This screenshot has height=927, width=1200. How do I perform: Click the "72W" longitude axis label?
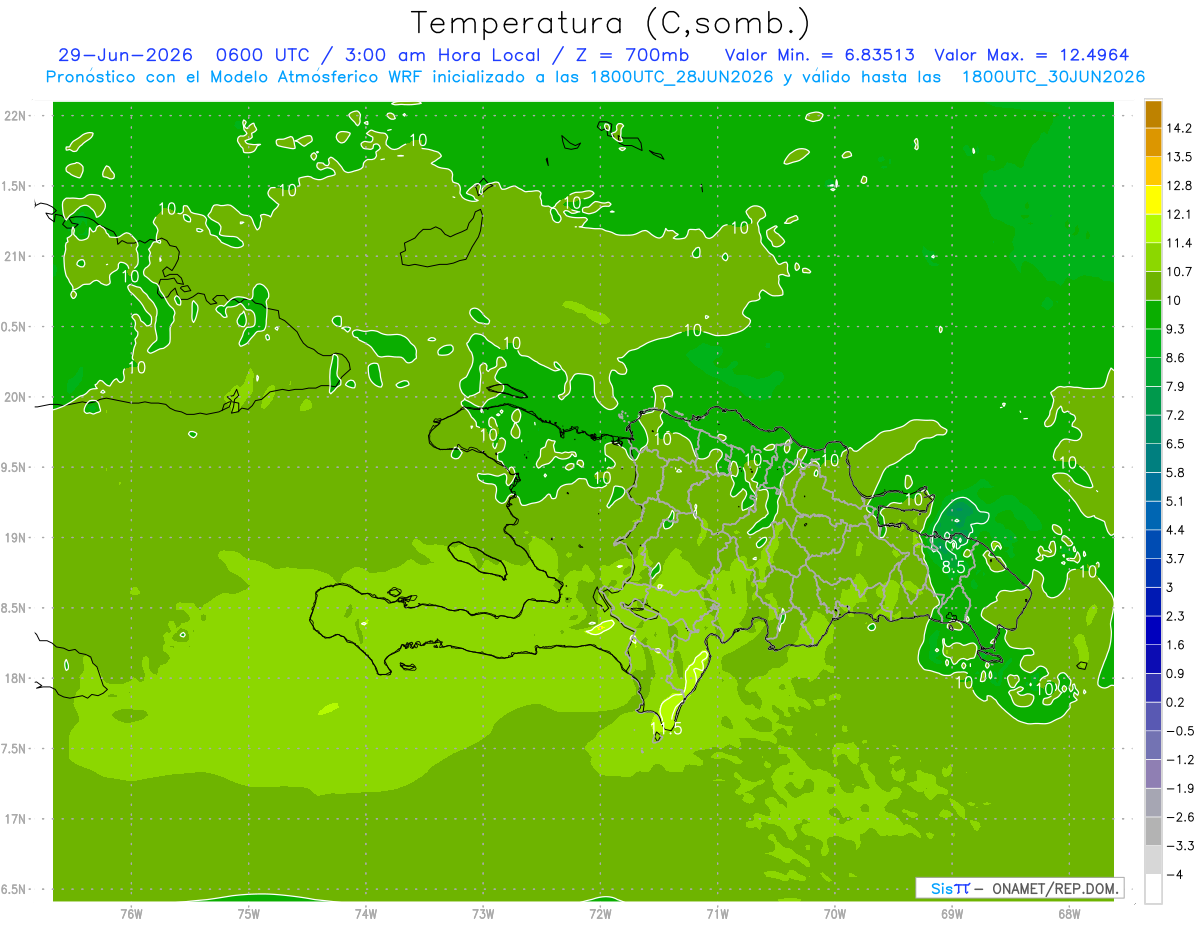(x=600, y=913)
